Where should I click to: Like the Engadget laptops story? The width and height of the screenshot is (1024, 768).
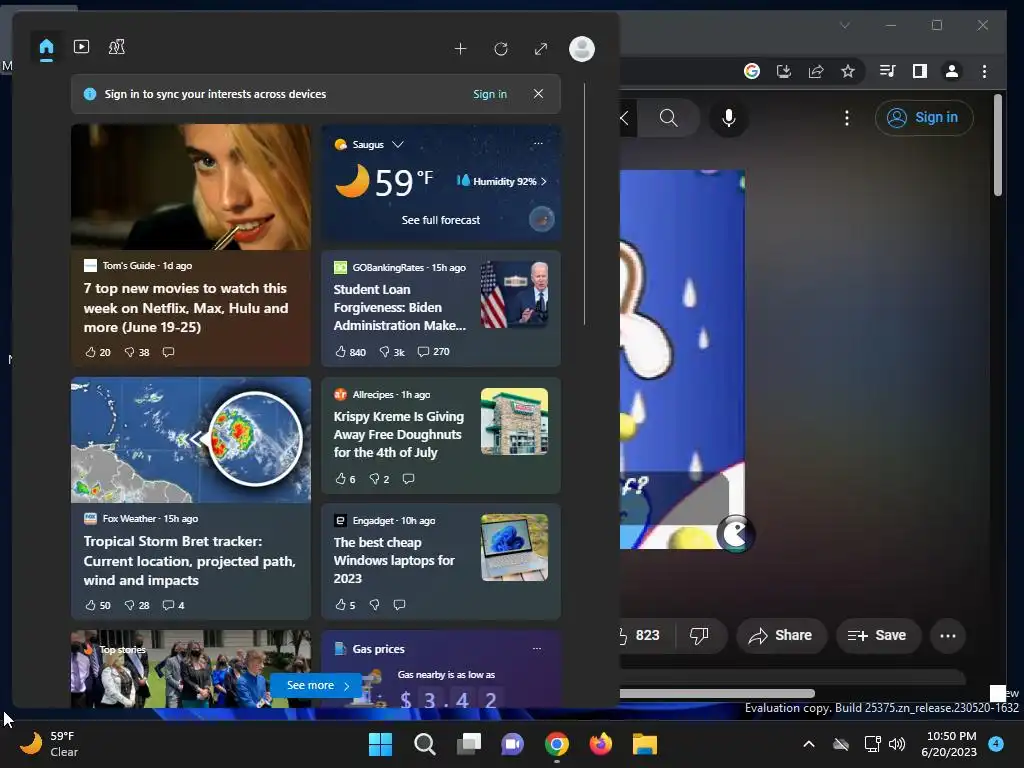click(345, 605)
